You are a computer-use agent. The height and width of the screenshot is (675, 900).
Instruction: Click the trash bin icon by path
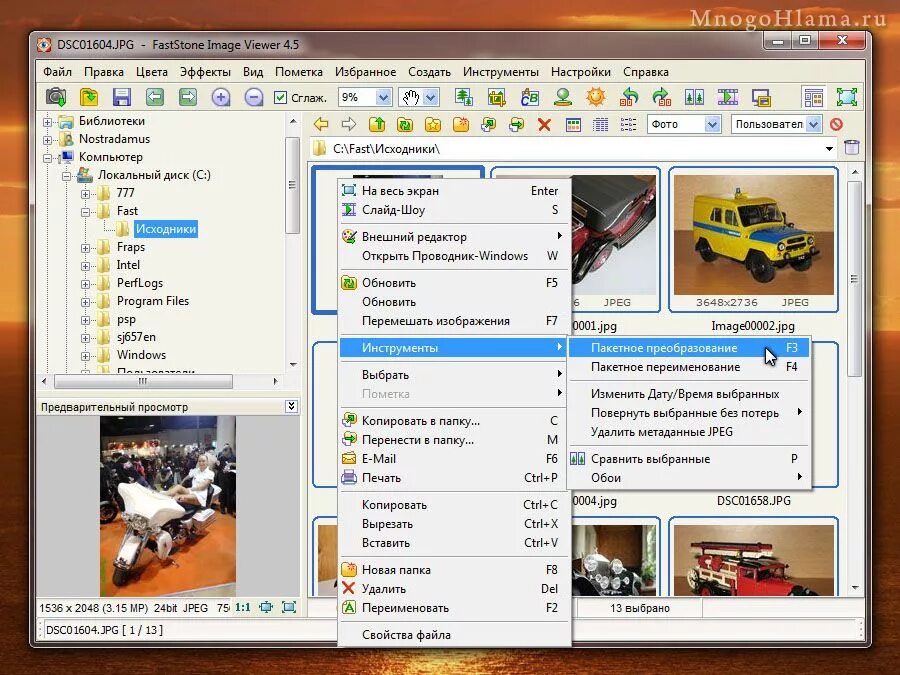852,148
